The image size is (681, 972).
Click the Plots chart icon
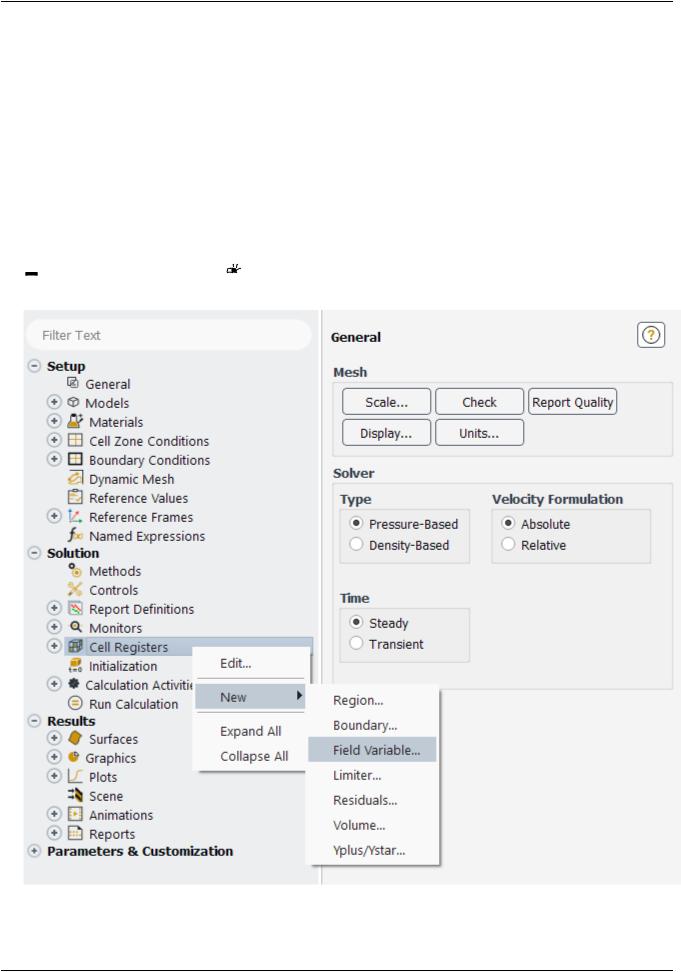(75, 776)
